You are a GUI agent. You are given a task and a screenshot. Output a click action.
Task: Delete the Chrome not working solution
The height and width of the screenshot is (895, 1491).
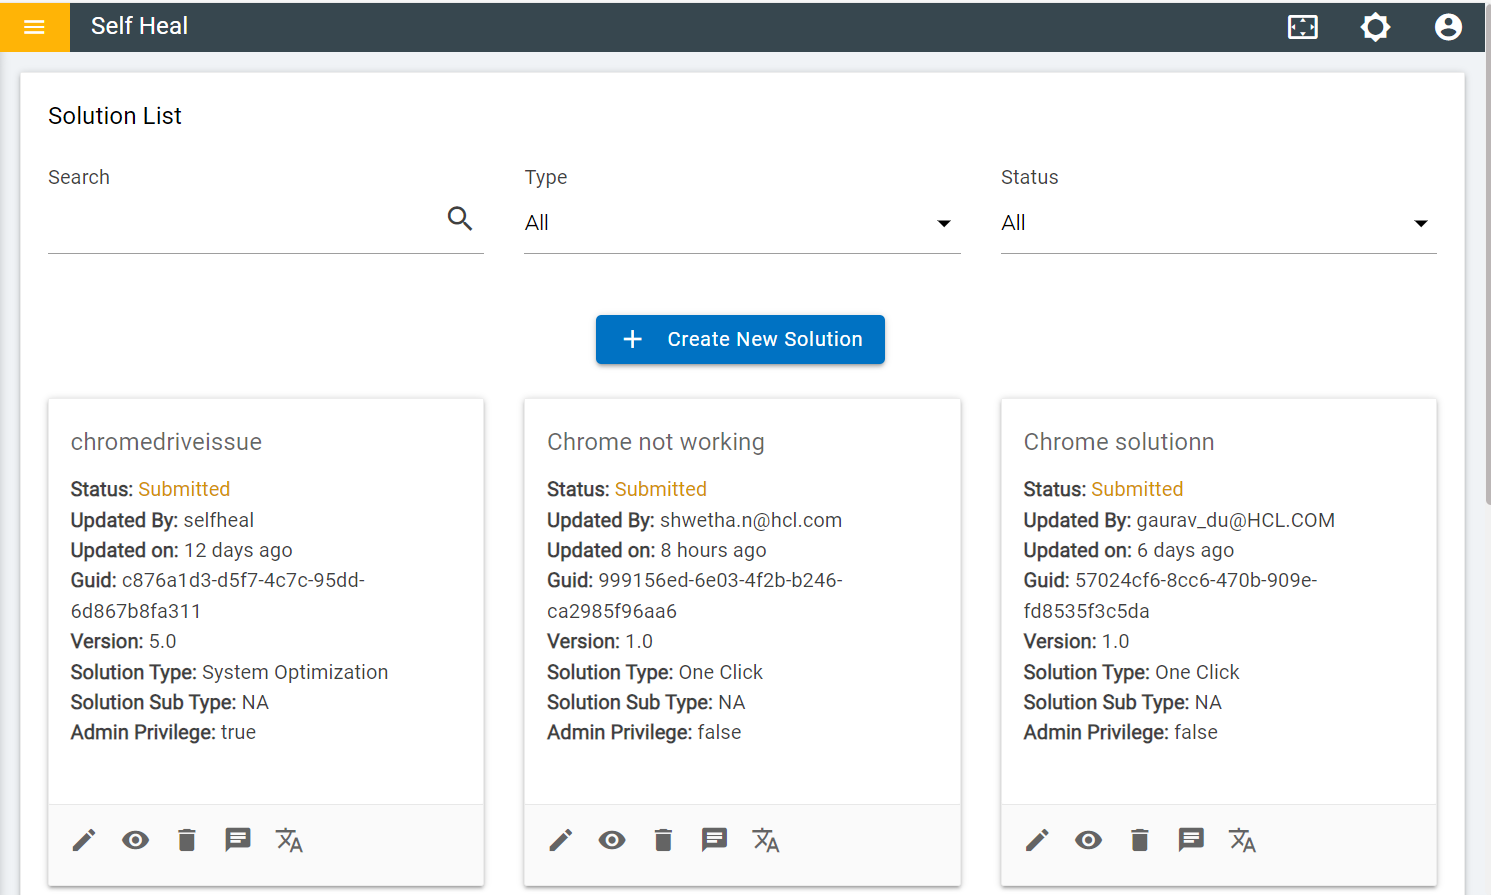coord(663,840)
